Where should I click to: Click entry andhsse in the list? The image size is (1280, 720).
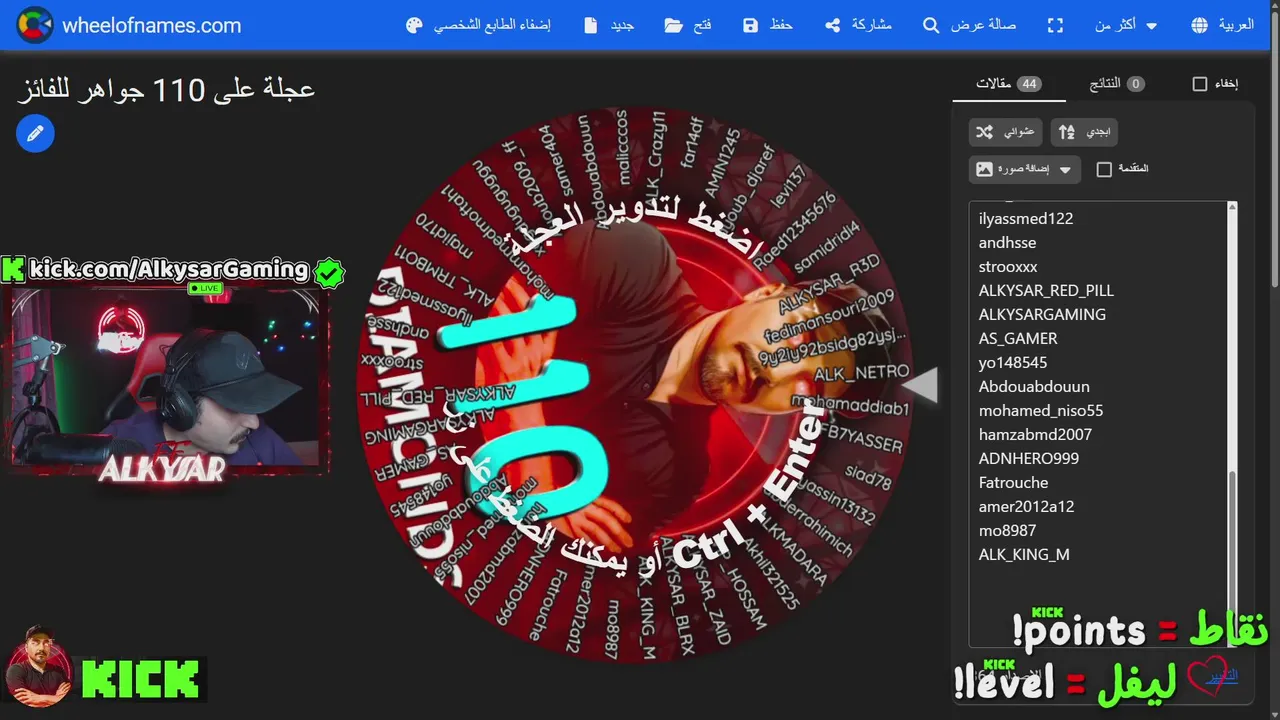(1007, 242)
